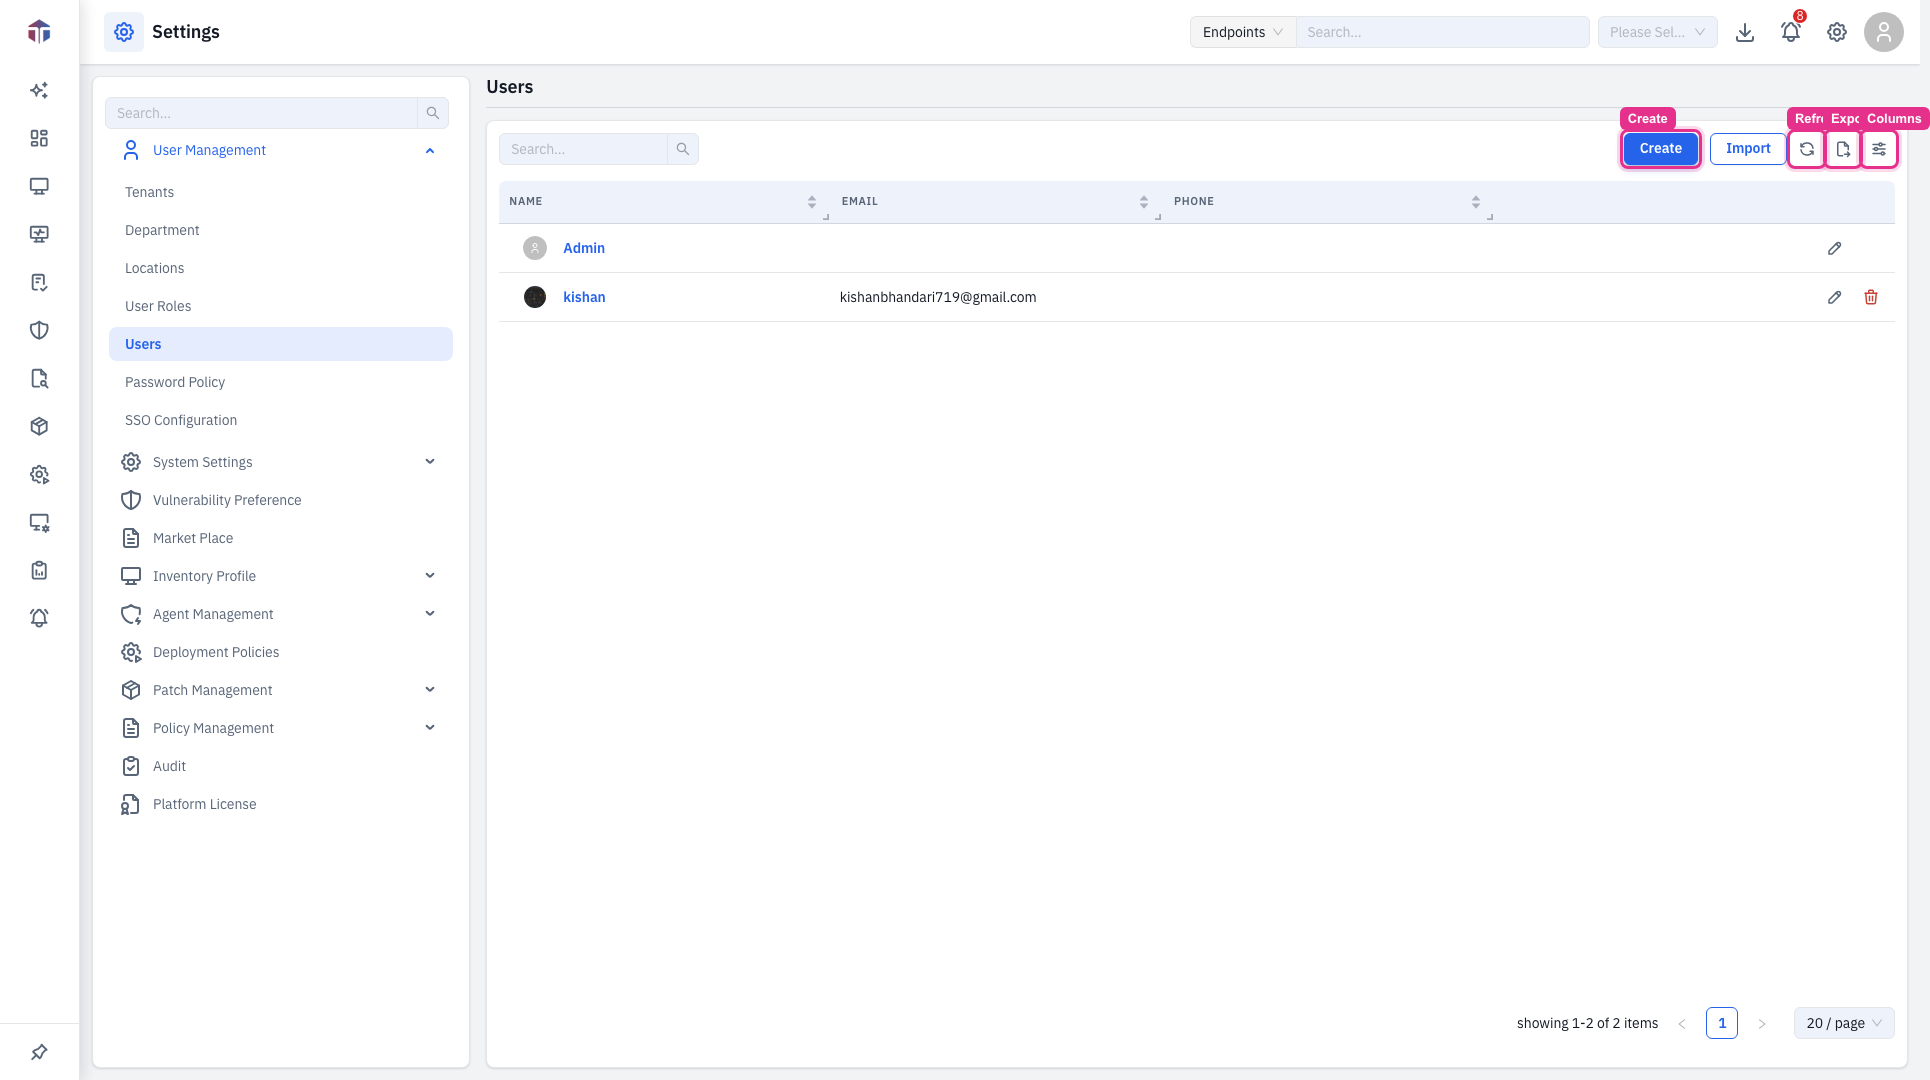Open the Department menu item

(162, 230)
